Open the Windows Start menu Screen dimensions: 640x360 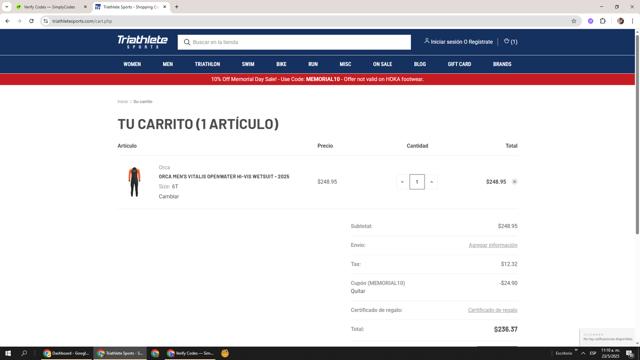click(x=8, y=353)
